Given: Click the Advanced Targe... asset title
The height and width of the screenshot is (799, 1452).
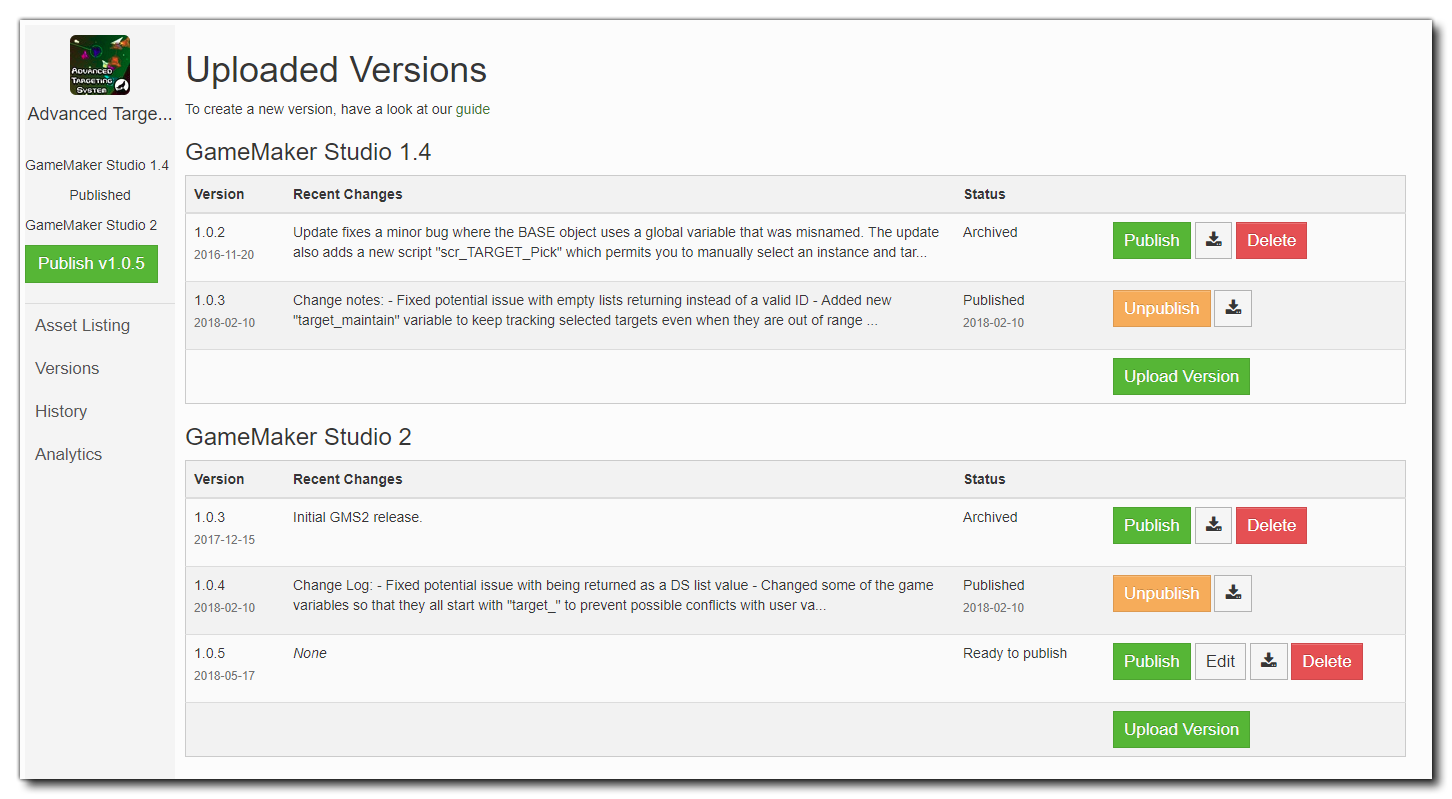Looking at the screenshot, I should [100, 114].
